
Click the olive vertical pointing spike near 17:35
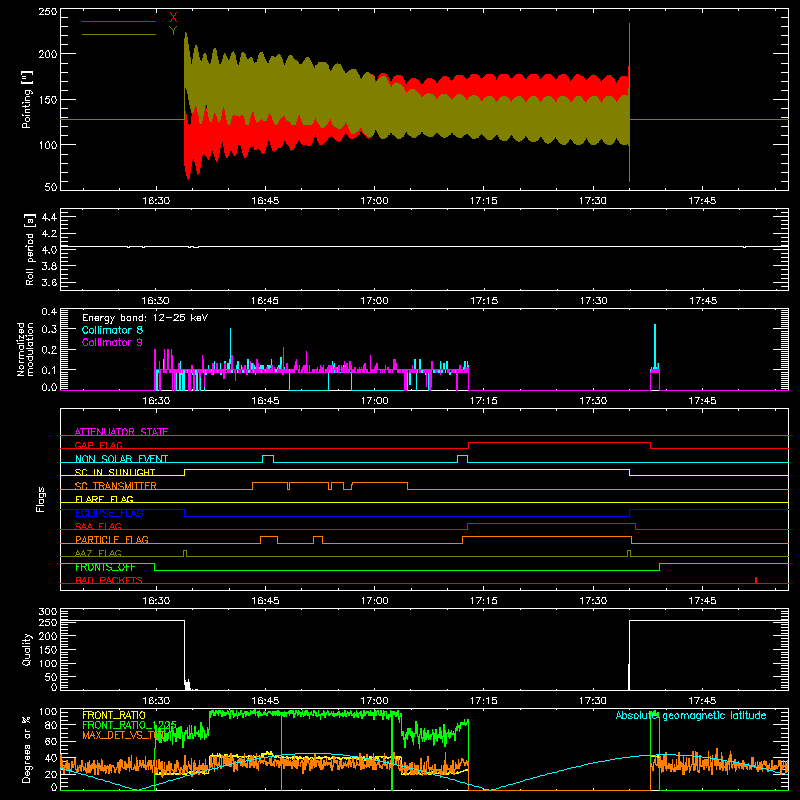click(630, 102)
